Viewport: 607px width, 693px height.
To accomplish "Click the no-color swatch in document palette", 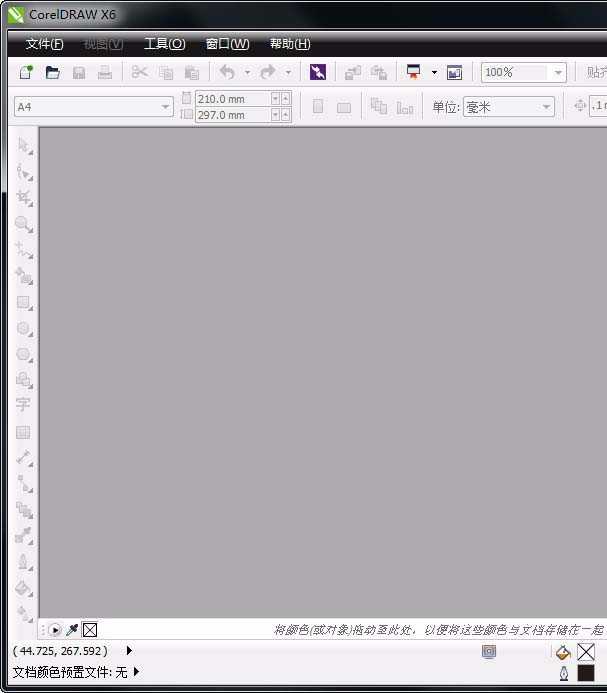I will pyautogui.click(x=90, y=630).
